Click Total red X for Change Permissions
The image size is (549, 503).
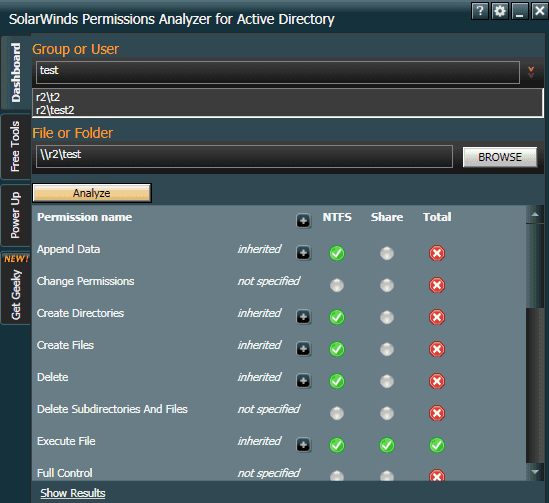click(x=437, y=285)
